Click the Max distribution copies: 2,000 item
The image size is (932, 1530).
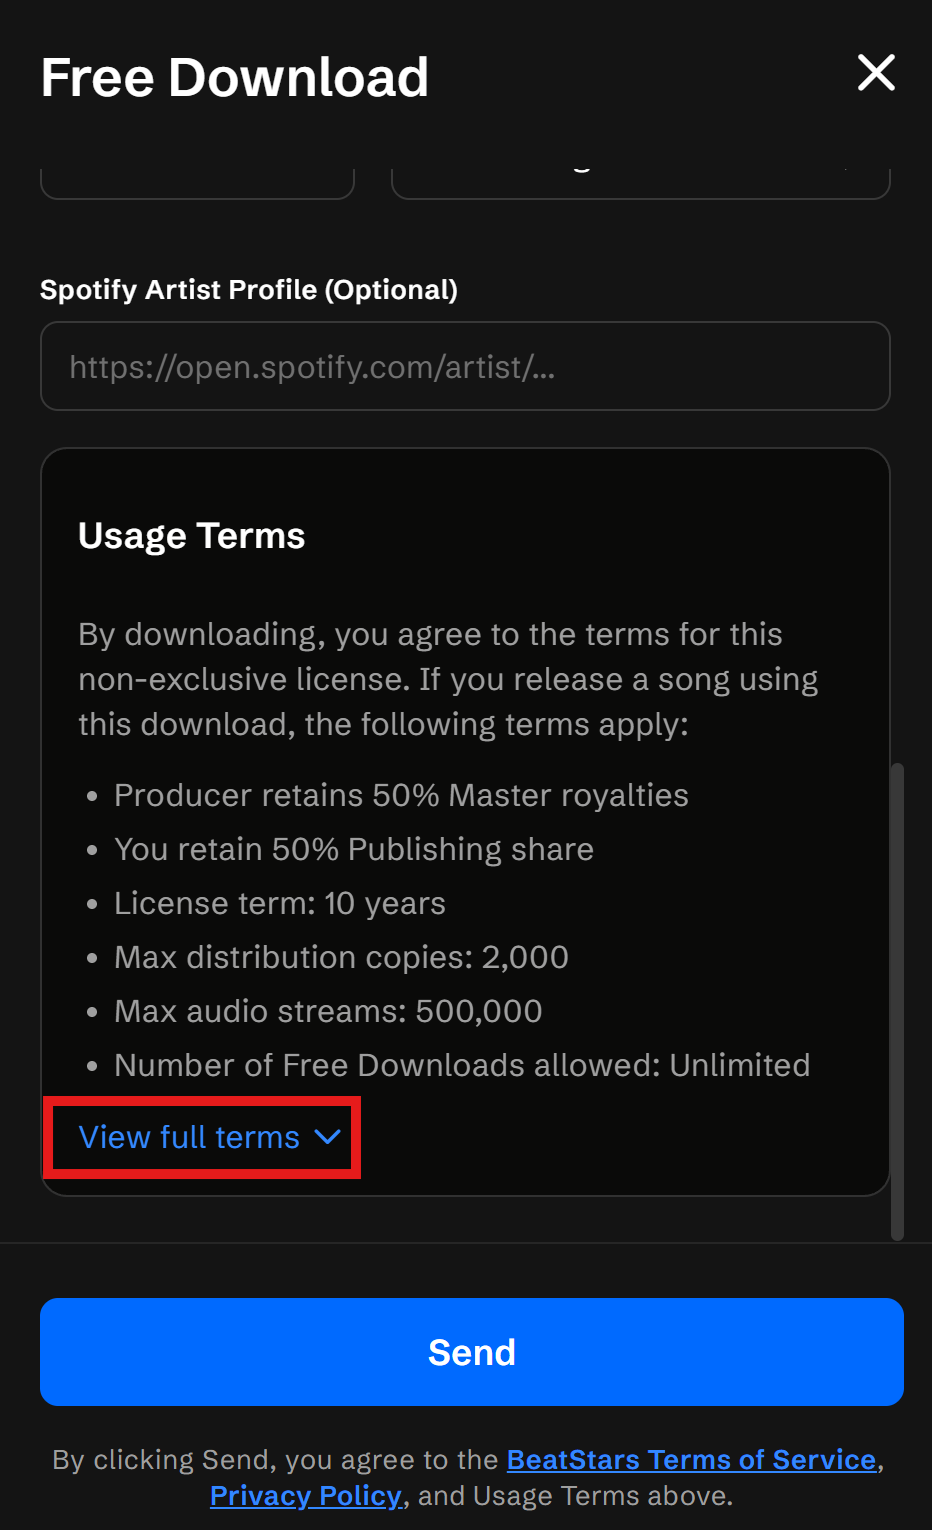(x=341, y=957)
